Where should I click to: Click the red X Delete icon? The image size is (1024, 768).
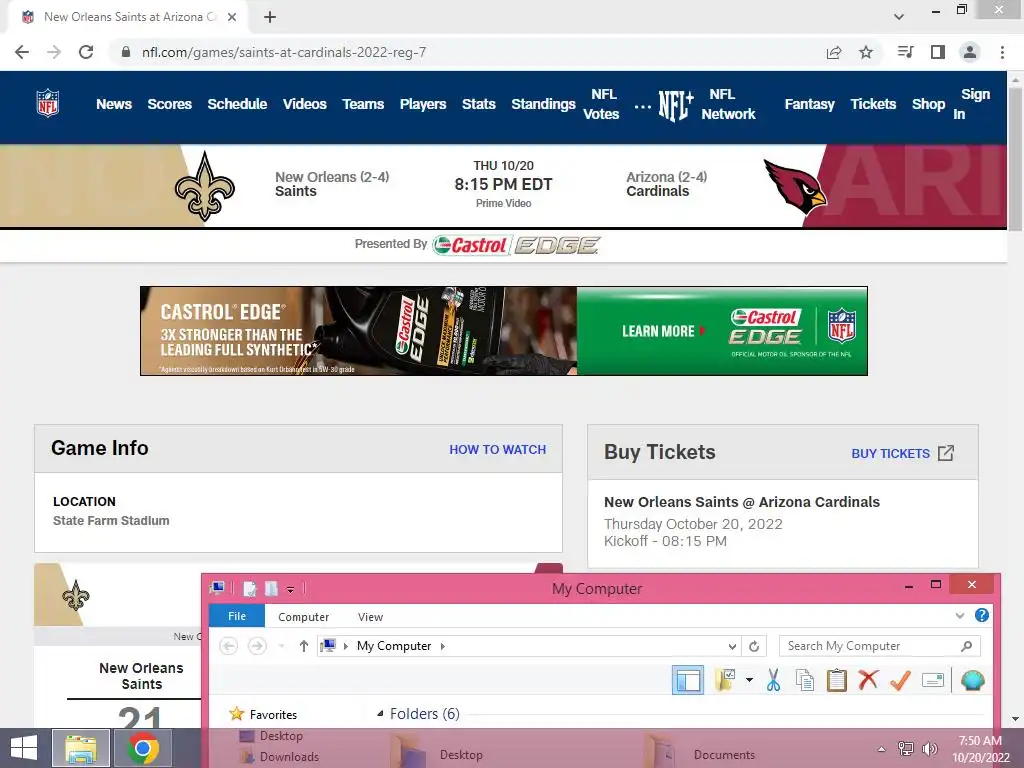(868, 680)
